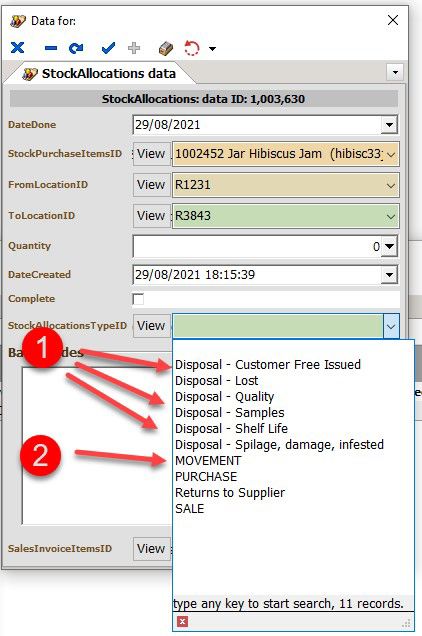This screenshot has height=636, width=422.
Task: Toggle the Complete checkbox
Action: coord(138,299)
